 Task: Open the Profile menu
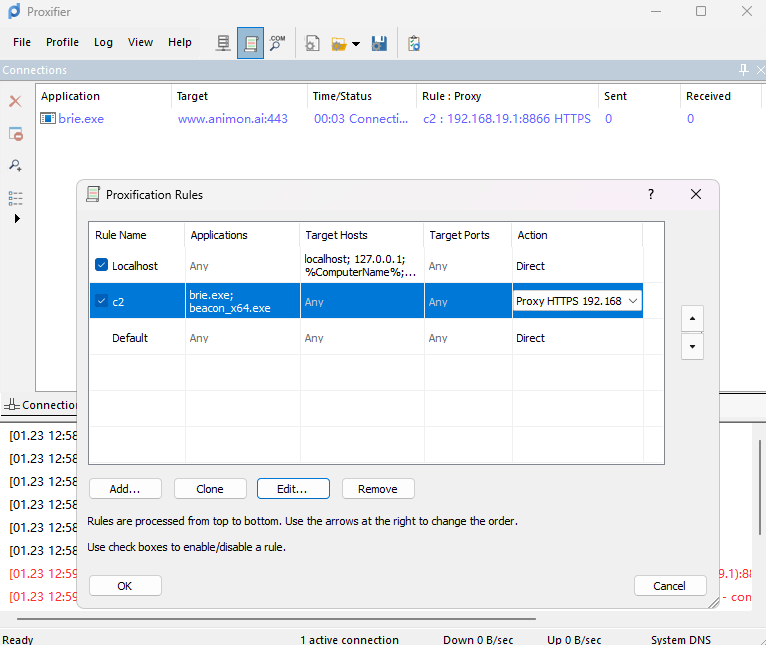(62, 42)
